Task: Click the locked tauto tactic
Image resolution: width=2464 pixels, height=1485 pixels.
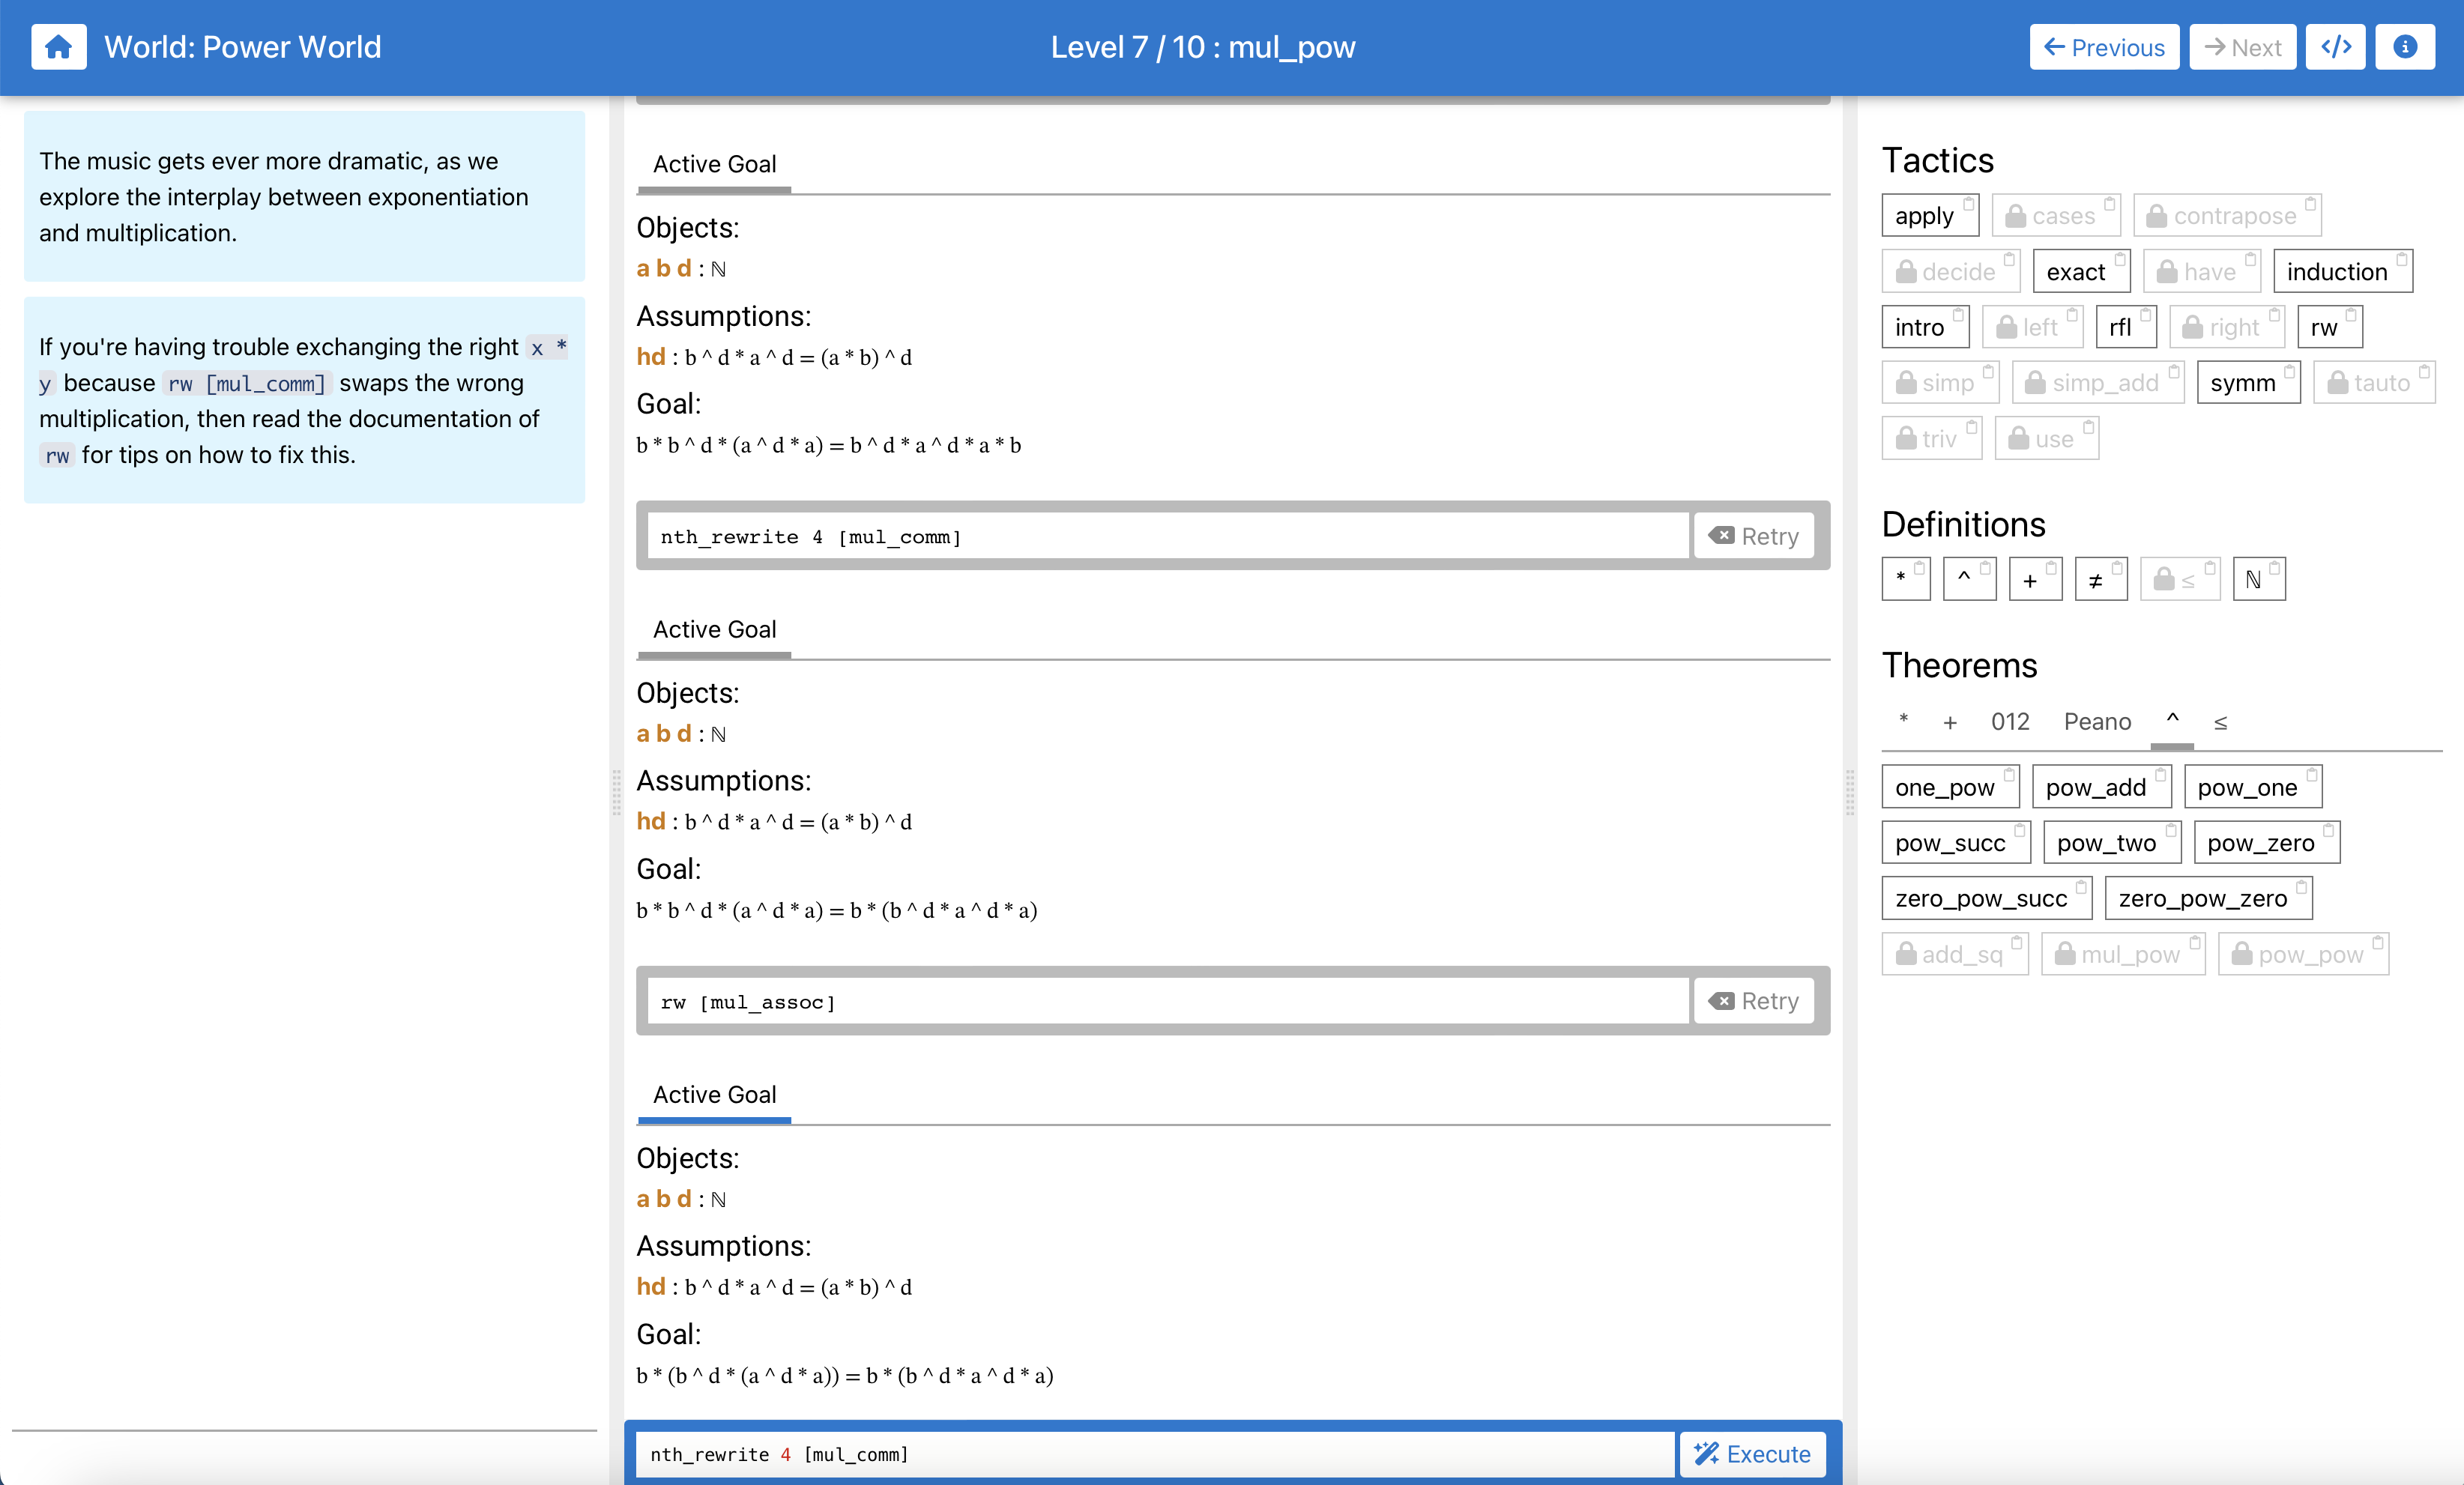Action: [x=2374, y=383]
